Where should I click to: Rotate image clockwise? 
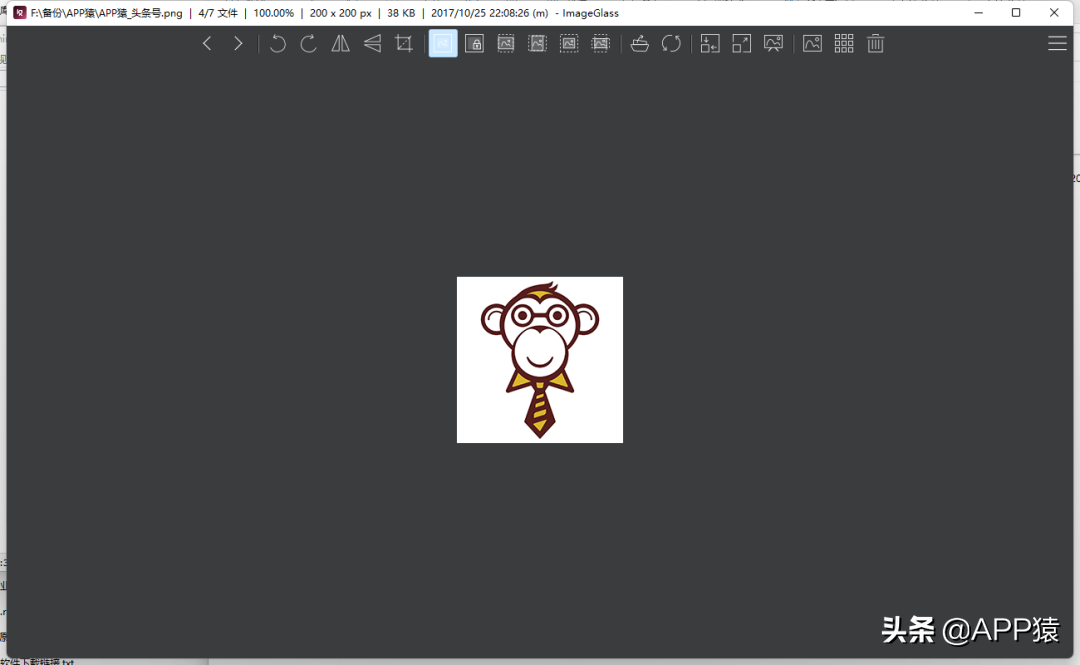309,43
